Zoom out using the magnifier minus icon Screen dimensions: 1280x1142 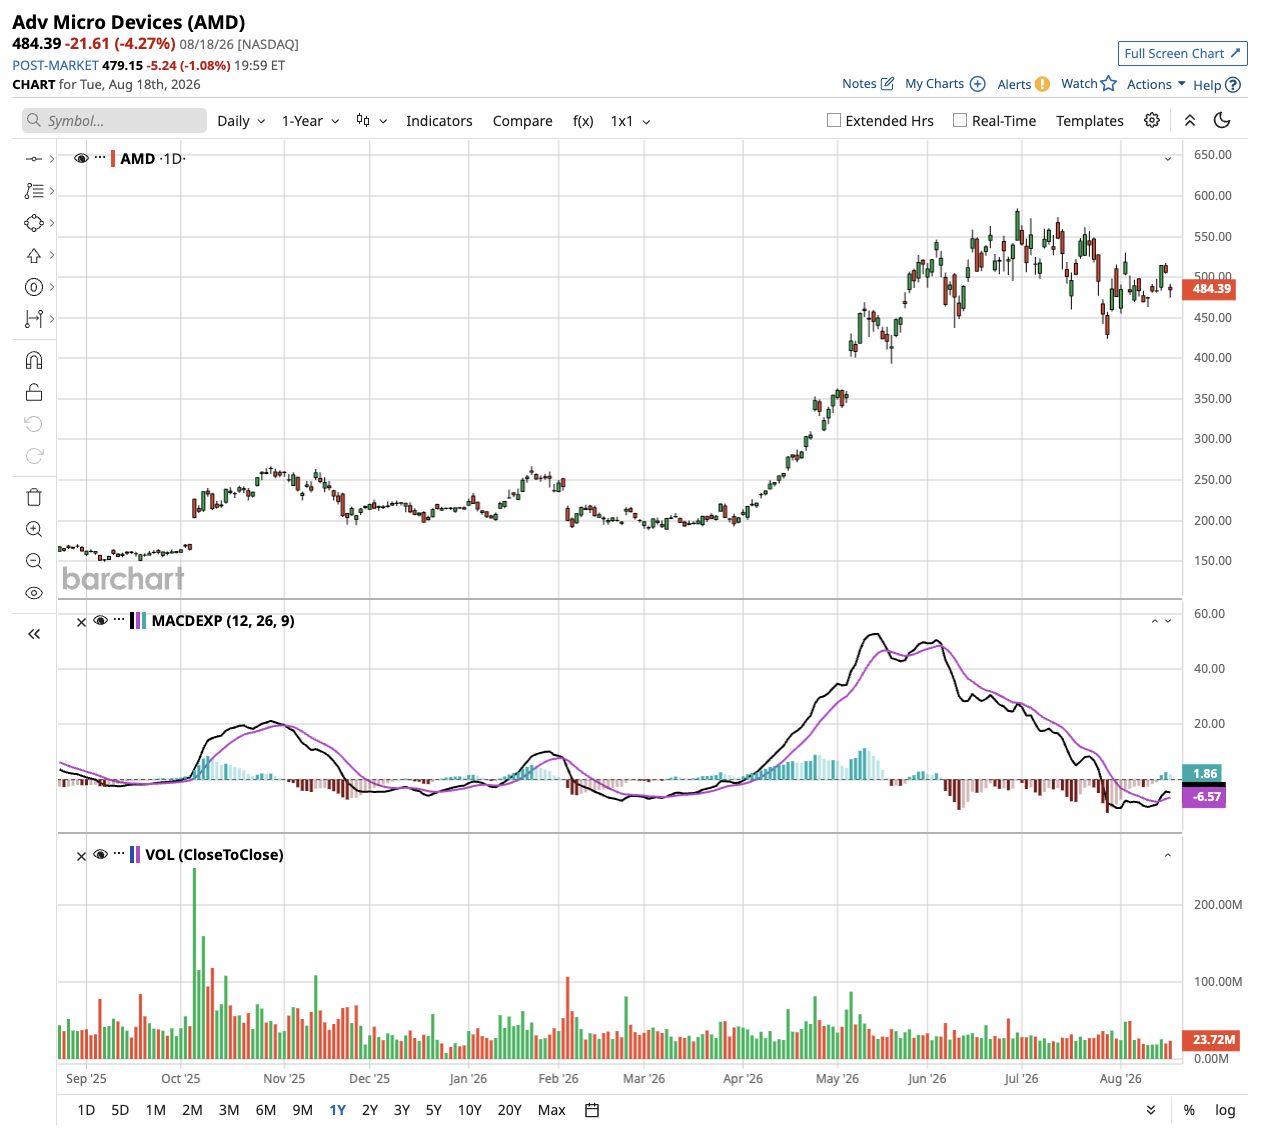pos(34,561)
